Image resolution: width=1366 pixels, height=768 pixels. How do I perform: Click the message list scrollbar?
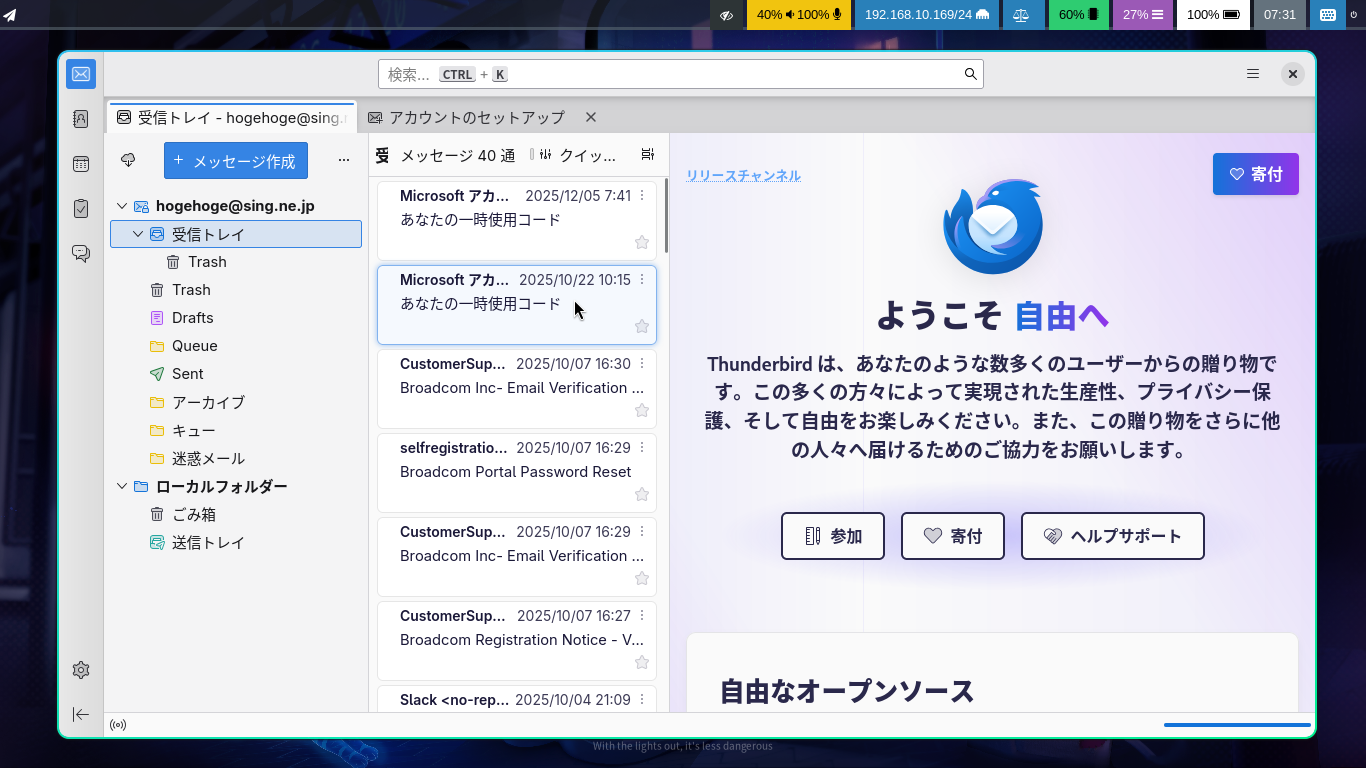click(666, 216)
